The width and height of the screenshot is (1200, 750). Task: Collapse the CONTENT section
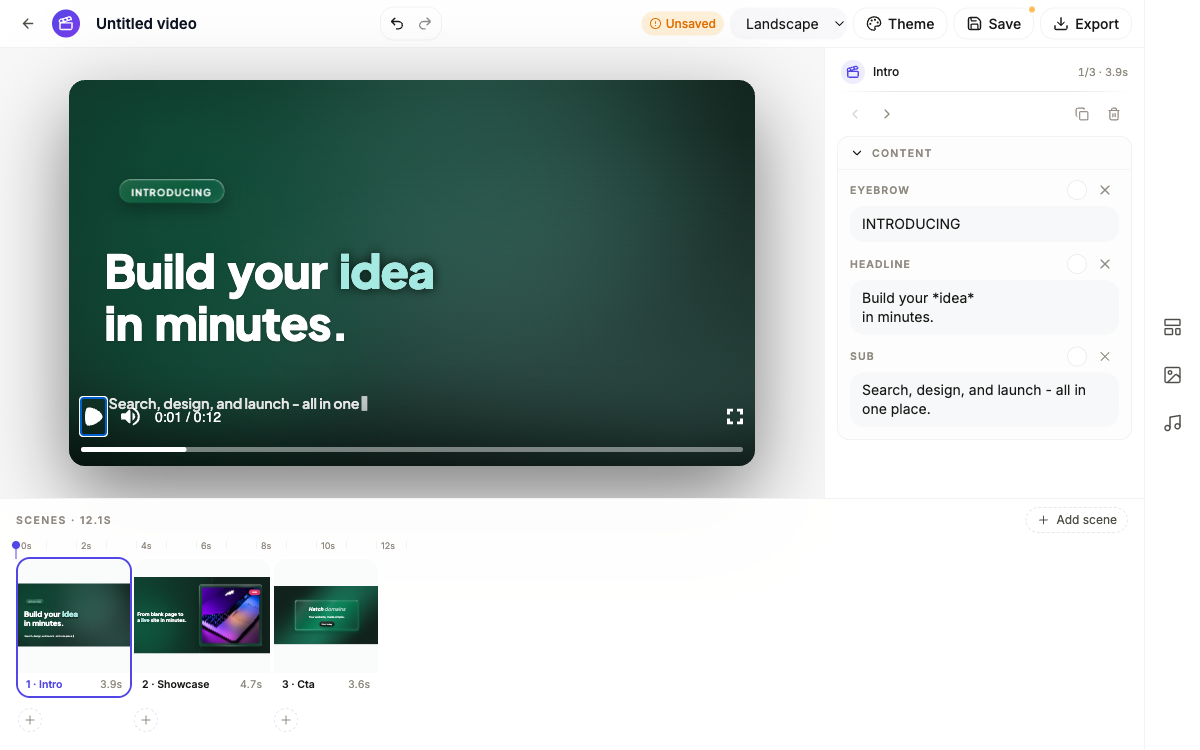click(x=857, y=153)
